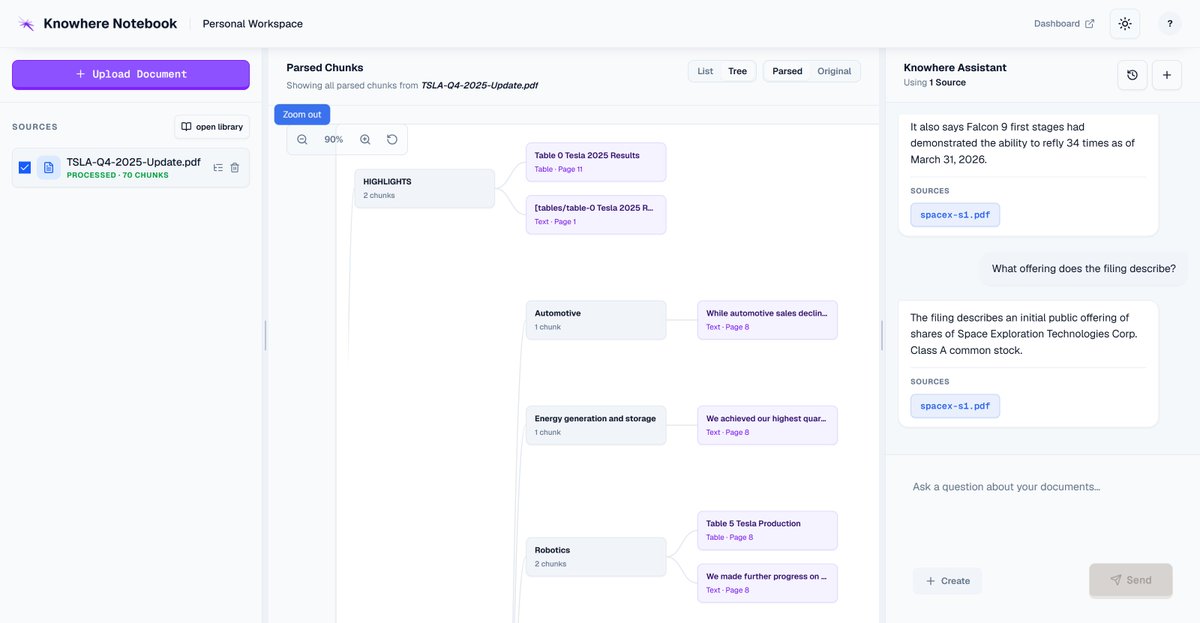Click the Knowhere Notebook logo icon
This screenshot has width=1200, height=623.
pos(26,24)
